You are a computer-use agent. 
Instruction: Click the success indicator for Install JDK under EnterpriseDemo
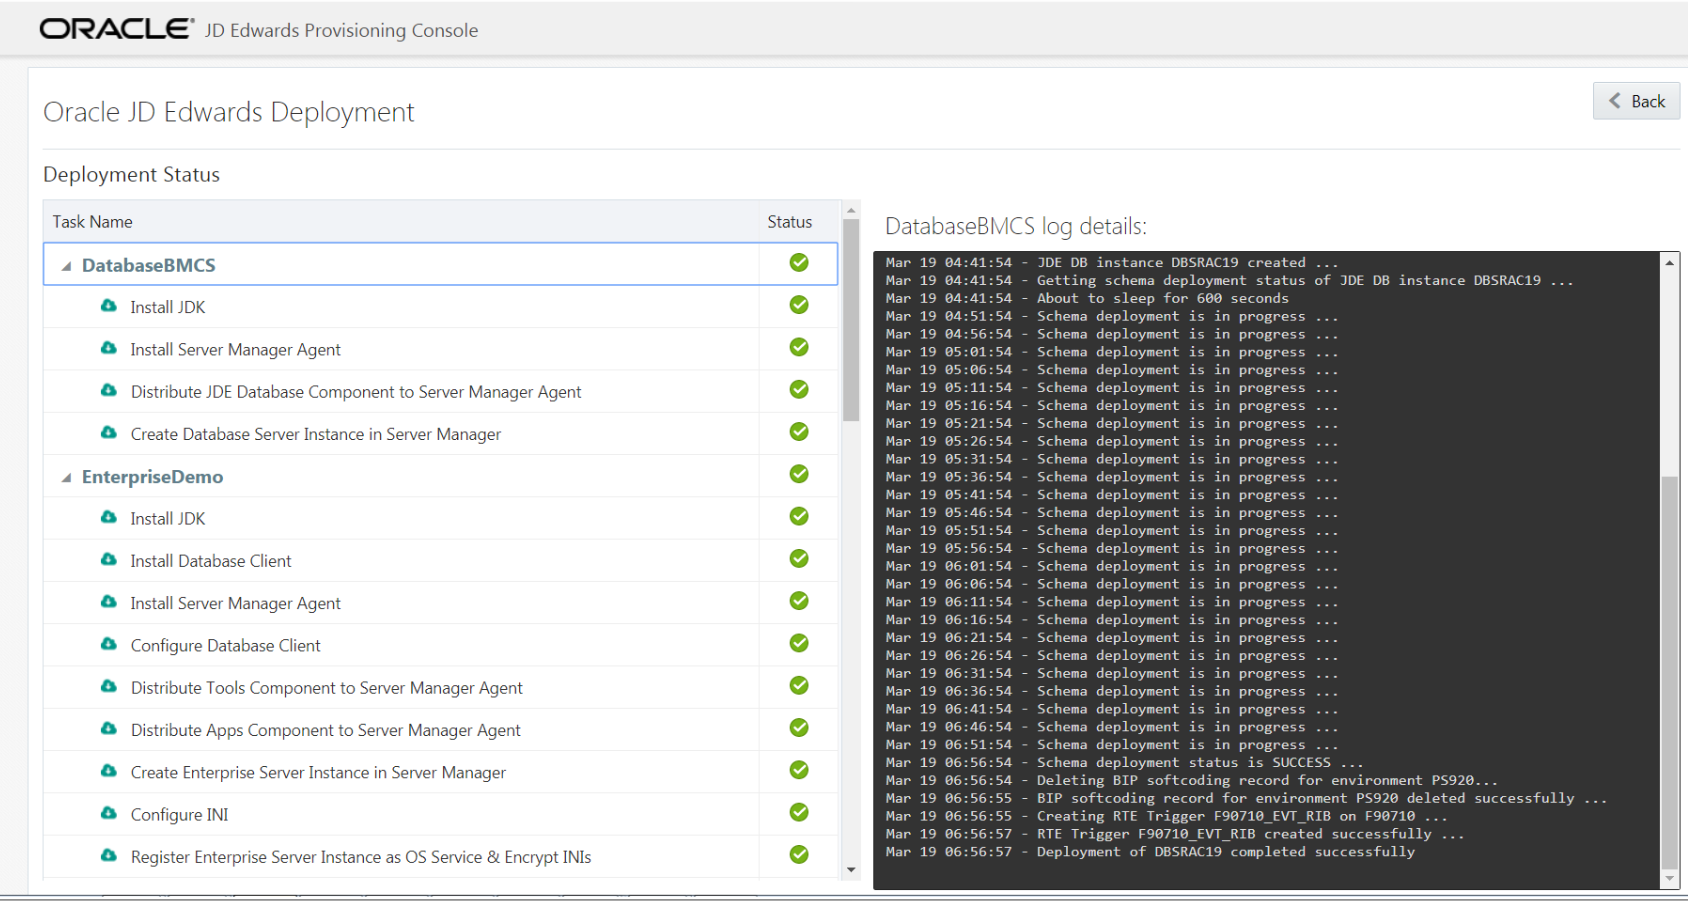798,517
